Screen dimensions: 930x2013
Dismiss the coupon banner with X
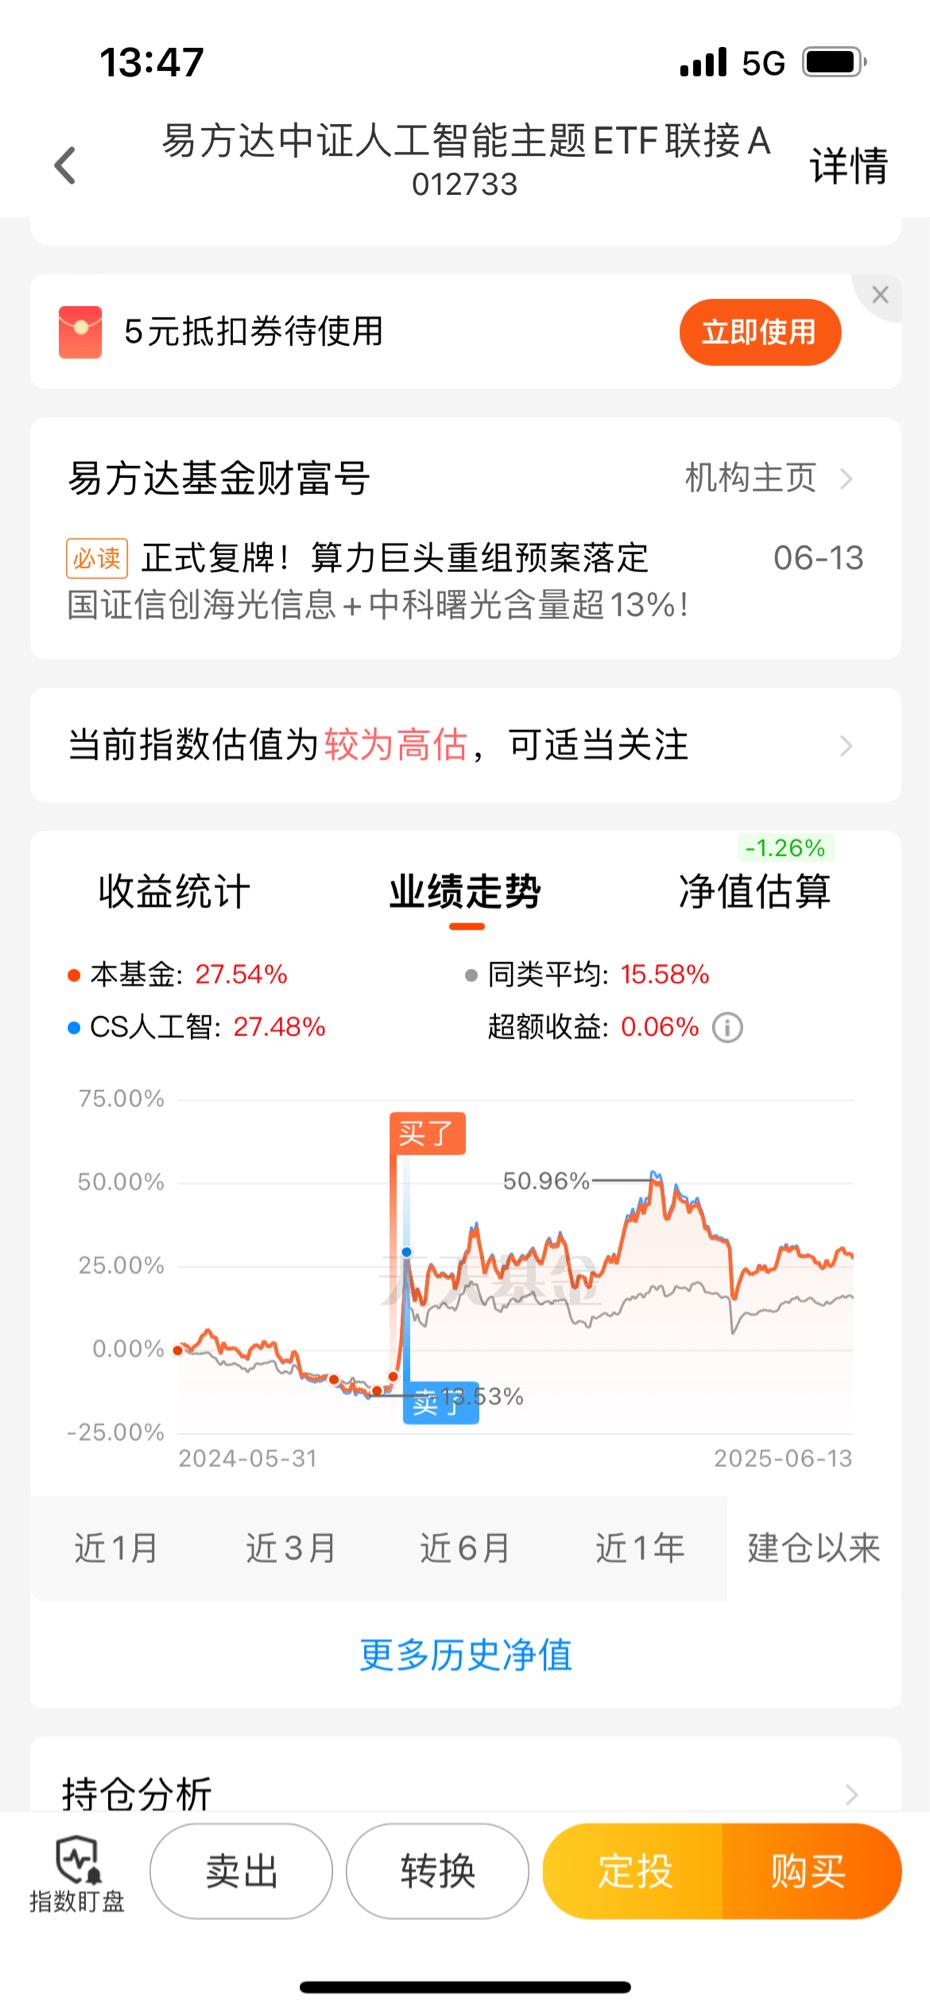coord(880,295)
